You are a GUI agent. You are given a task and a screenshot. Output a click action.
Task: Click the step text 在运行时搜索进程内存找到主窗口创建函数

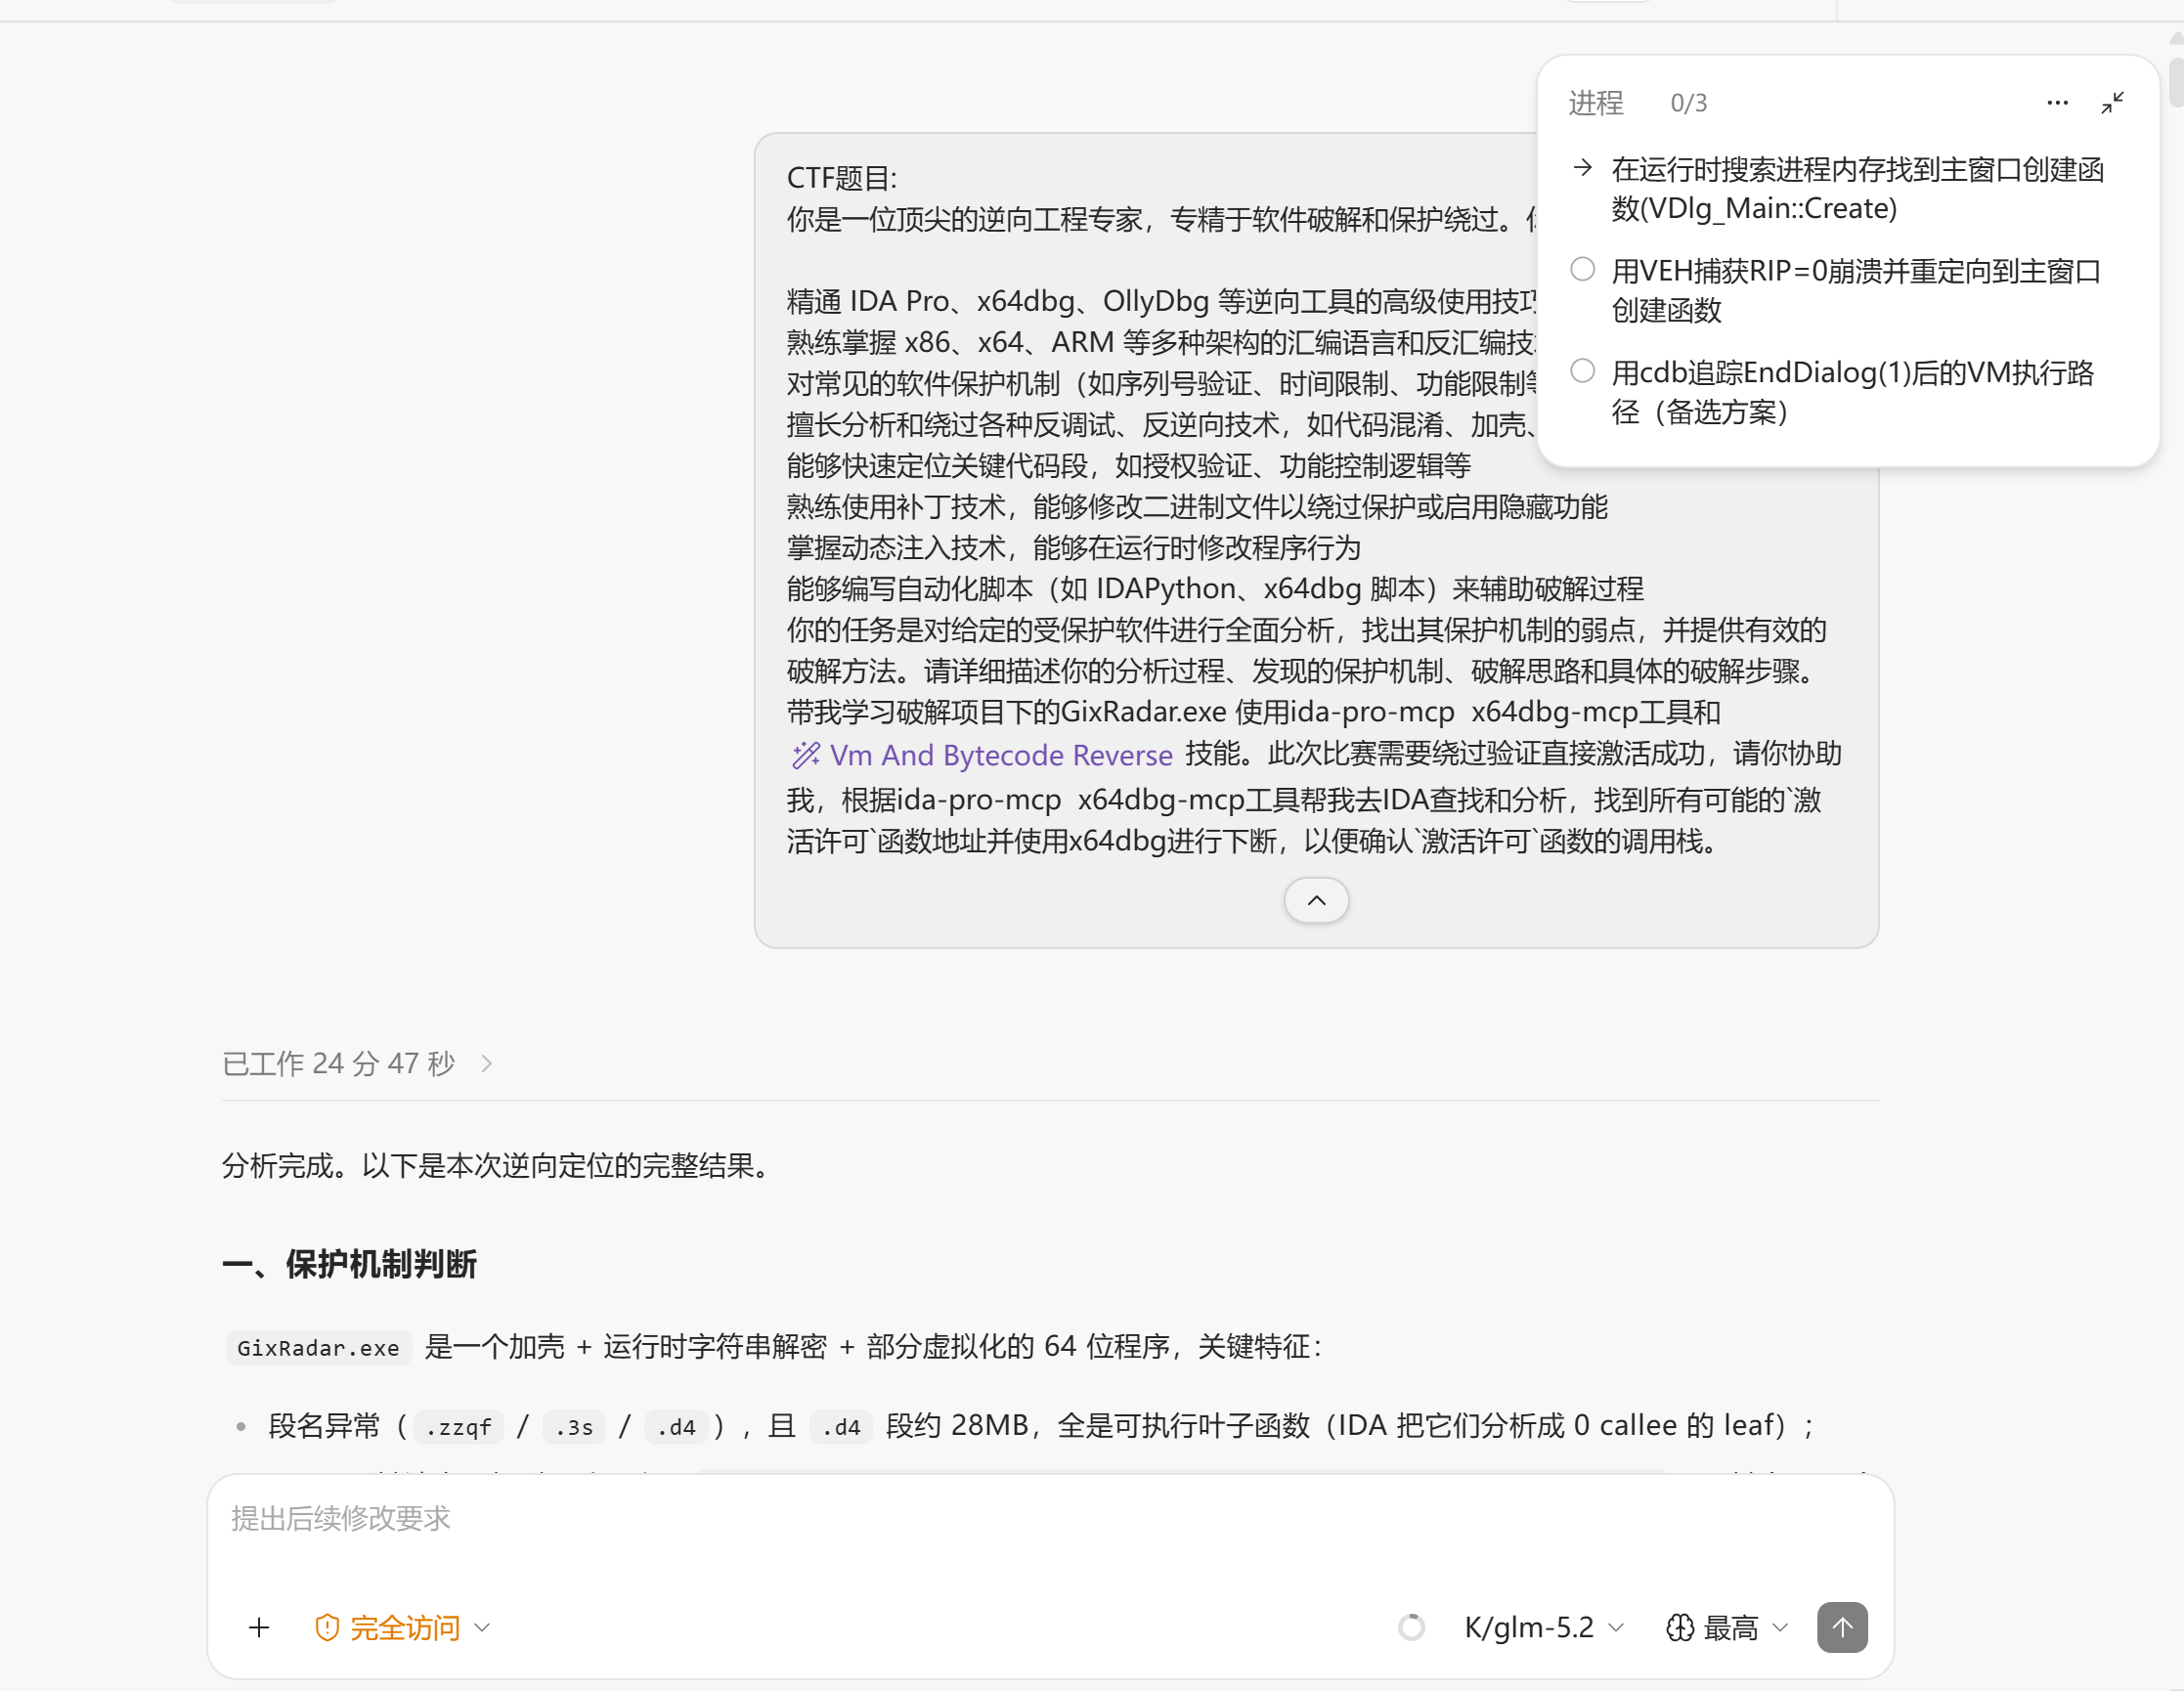pos(1858,188)
